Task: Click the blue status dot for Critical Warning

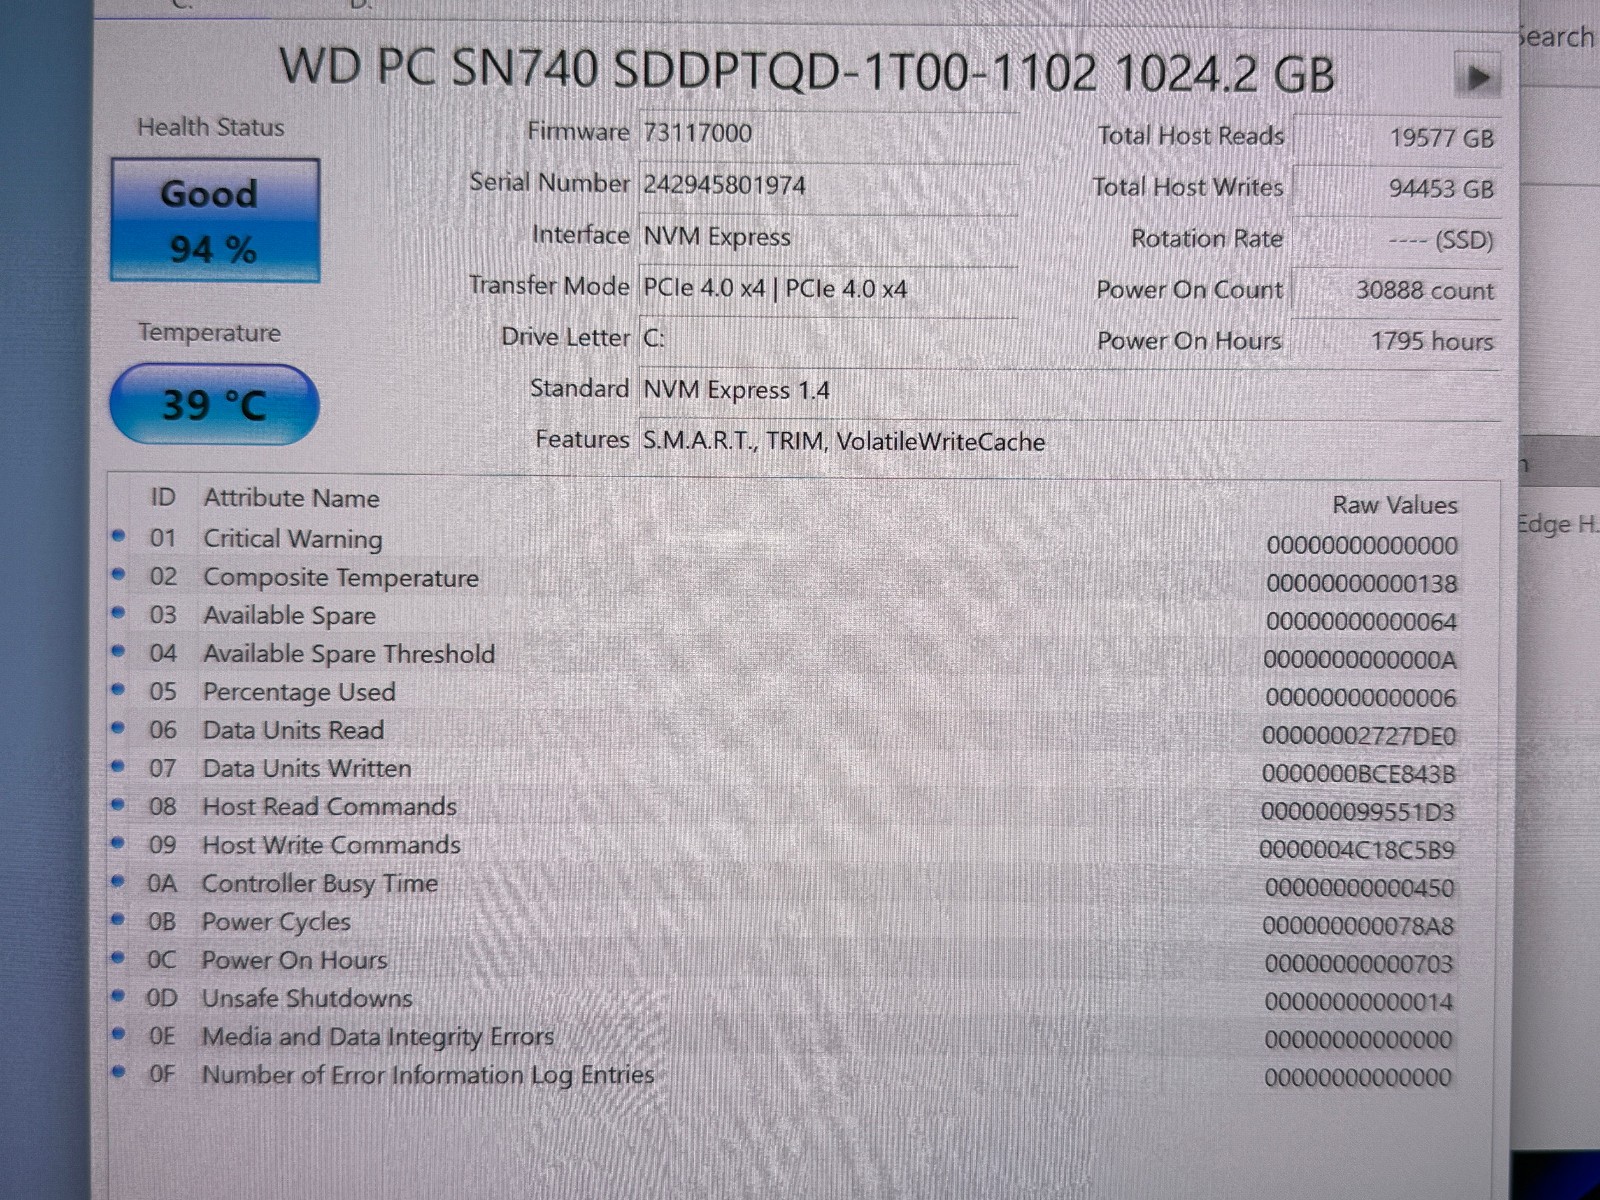Action: (x=119, y=536)
